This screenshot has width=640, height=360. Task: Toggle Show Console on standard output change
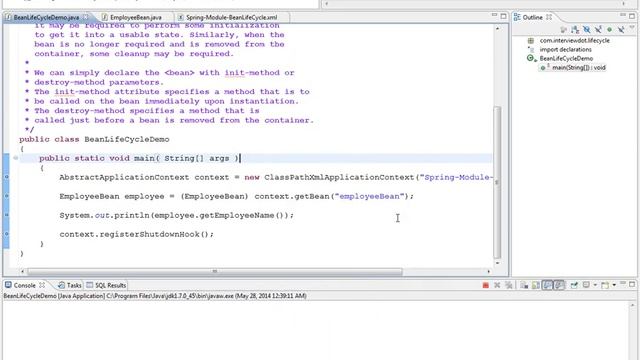[547, 285]
